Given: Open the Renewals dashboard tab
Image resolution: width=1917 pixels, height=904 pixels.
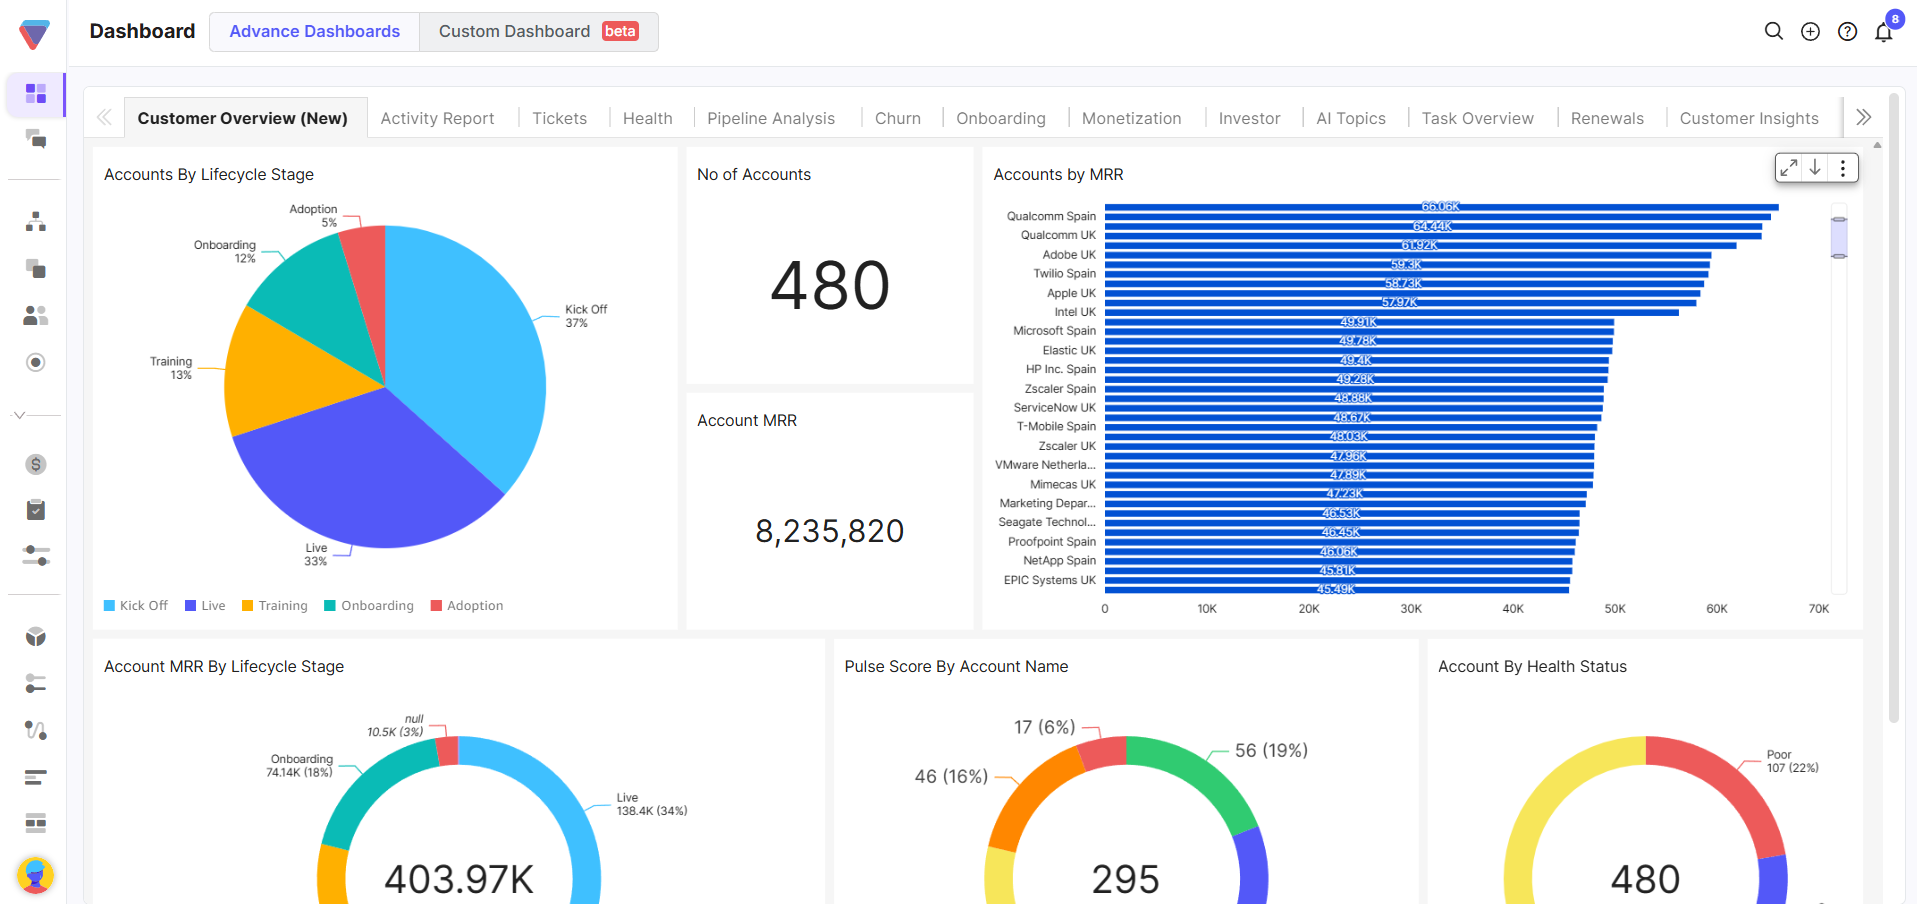Looking at the screenshot, I should pyautogui.click(x=1606, y=118).
